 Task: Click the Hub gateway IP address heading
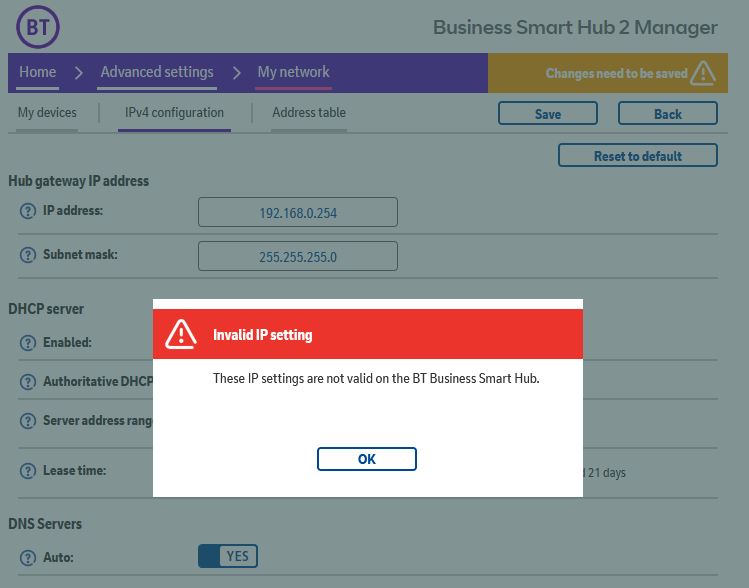tap(78, 181)
